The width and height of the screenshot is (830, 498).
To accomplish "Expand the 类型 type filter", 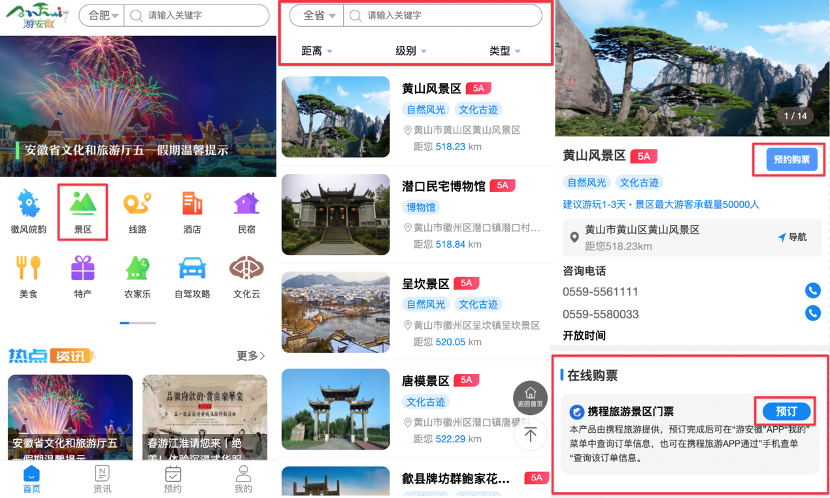I will [x=505, y=51].
